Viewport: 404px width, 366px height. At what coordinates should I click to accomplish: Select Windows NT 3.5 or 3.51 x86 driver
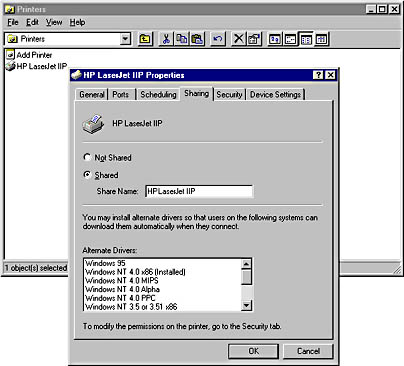[131, 307]
